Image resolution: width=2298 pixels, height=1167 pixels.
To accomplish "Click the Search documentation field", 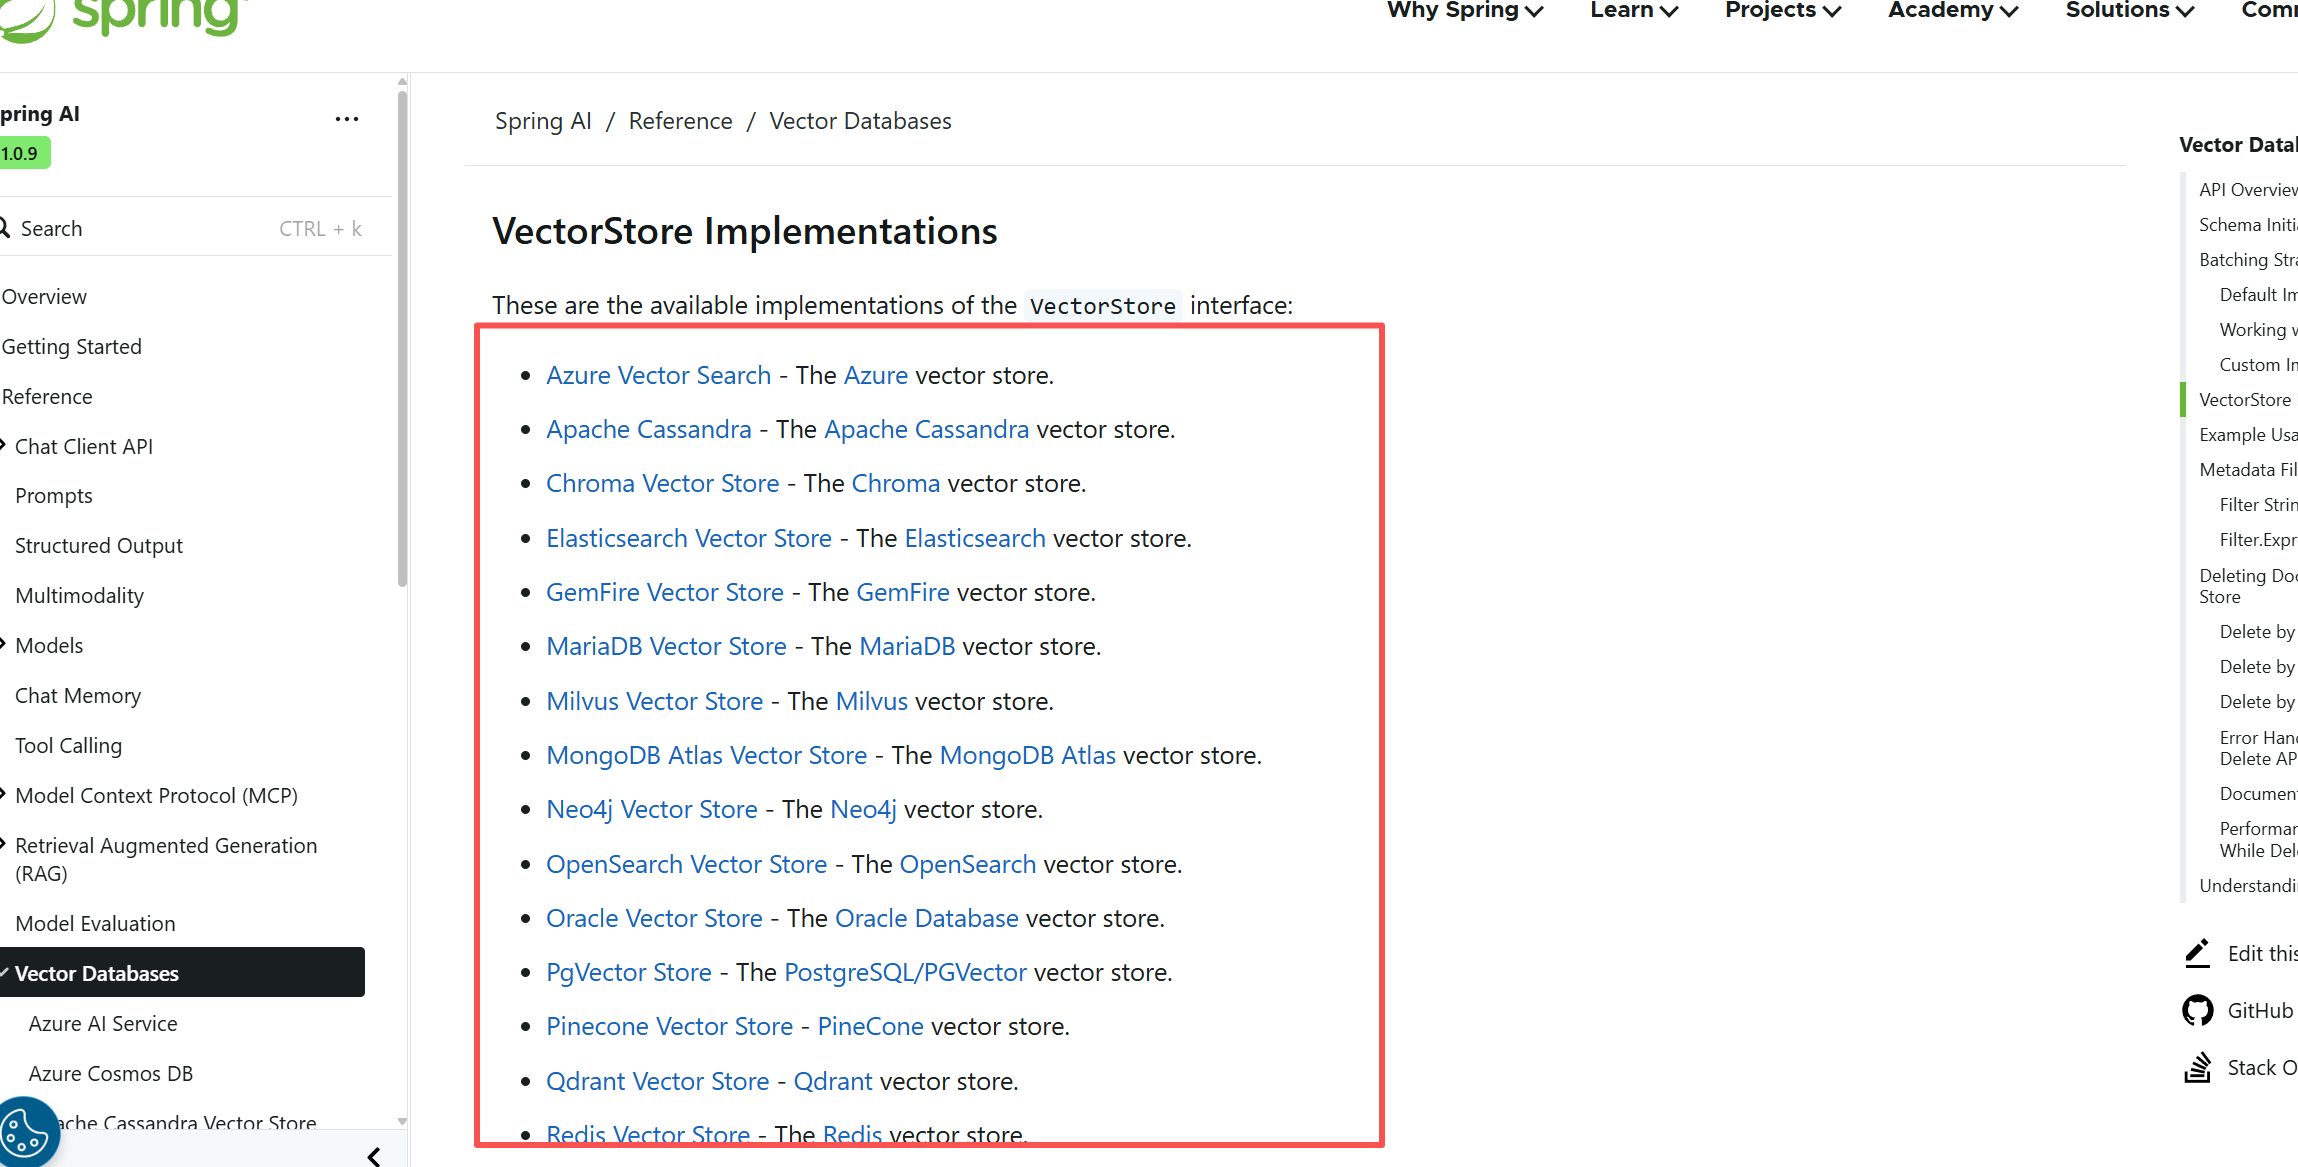I will [190, 228].
